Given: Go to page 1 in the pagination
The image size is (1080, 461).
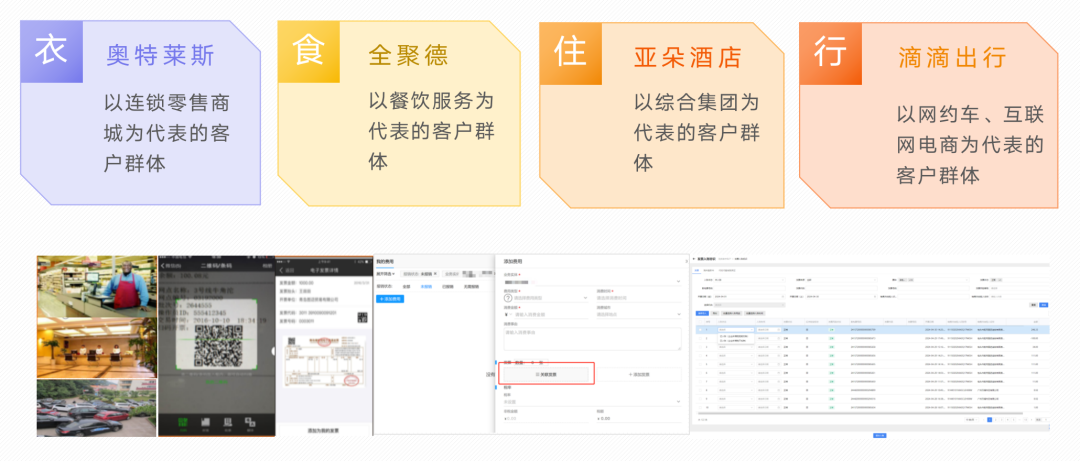Looking at the screenshot, I should coord(990,420).
